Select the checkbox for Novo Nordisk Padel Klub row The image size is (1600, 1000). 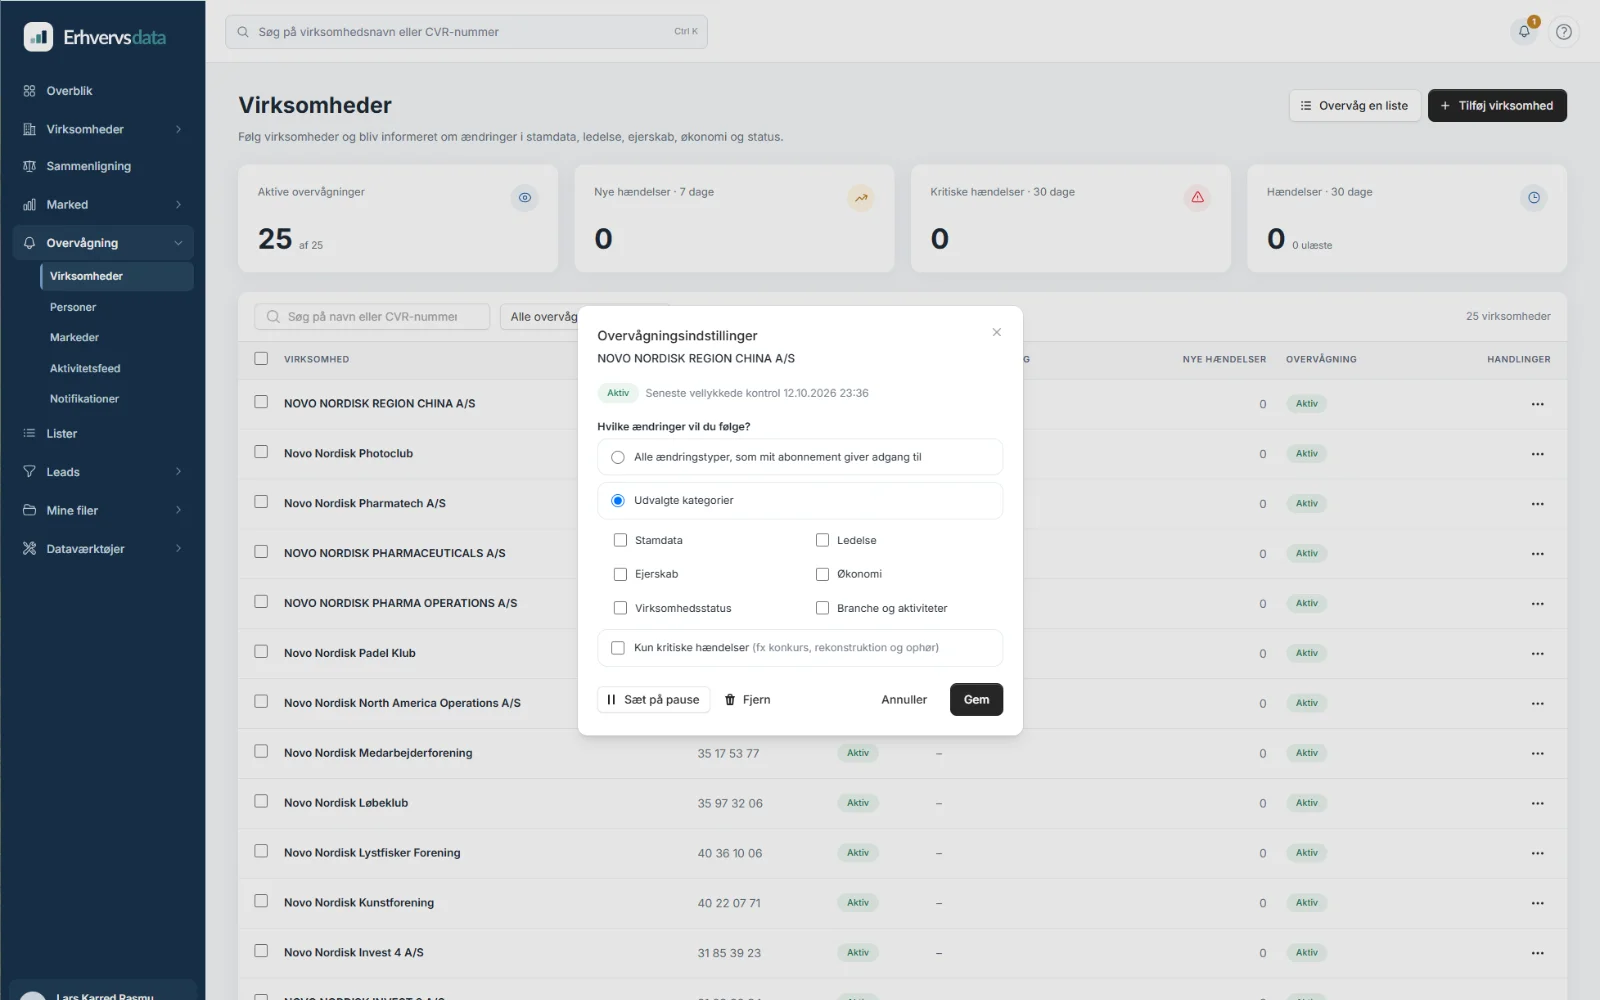261,652
